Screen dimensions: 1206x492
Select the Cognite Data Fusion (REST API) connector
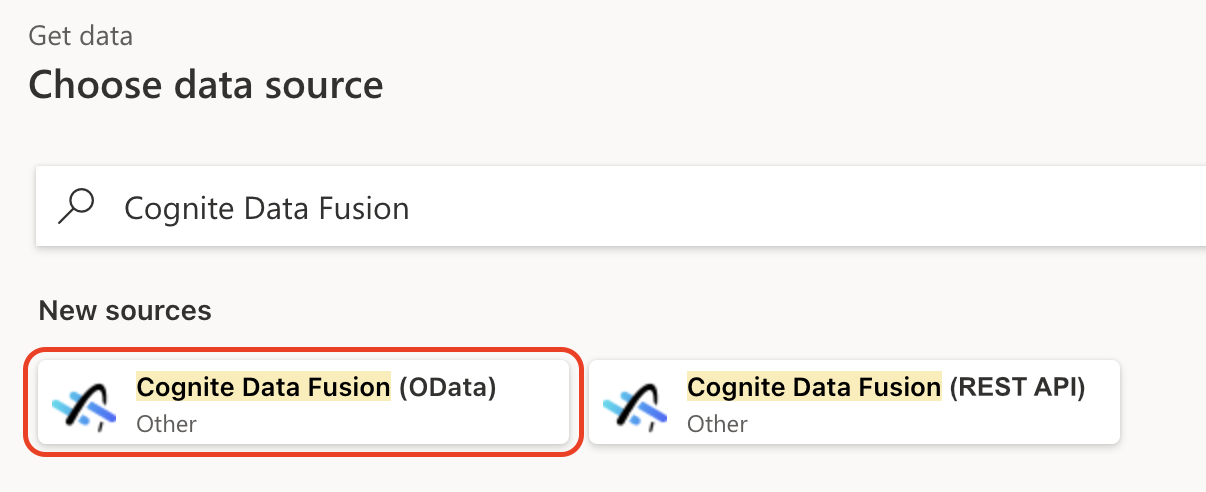854,402
